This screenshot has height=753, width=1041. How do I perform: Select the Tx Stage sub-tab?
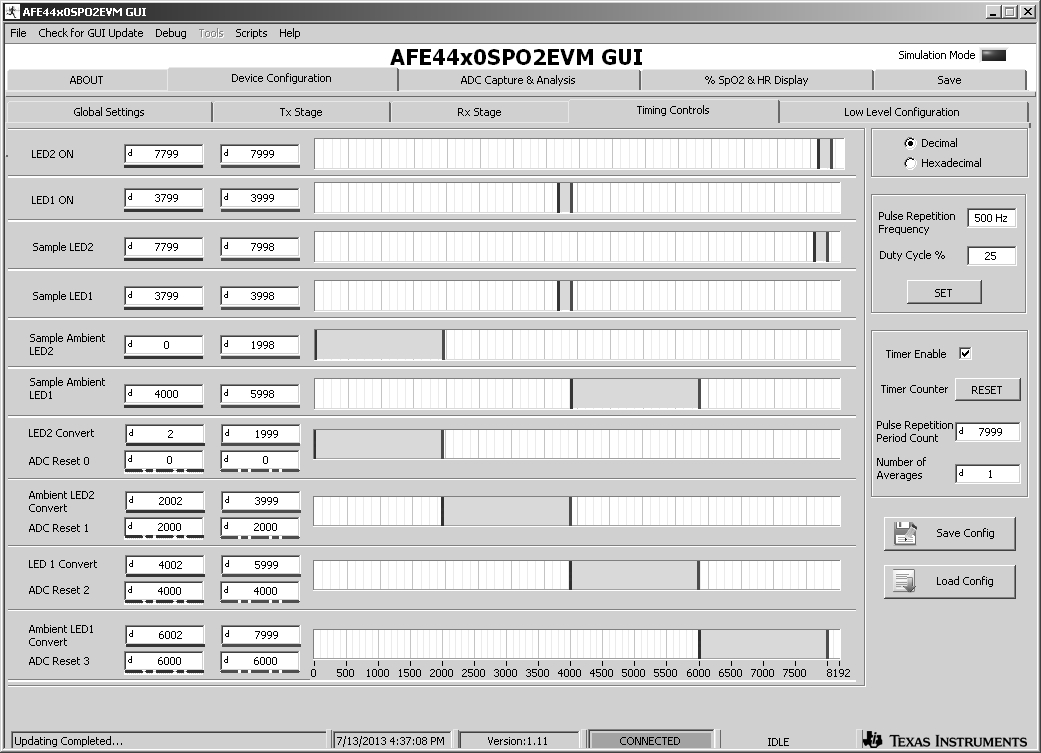click(x=301, y=112)
